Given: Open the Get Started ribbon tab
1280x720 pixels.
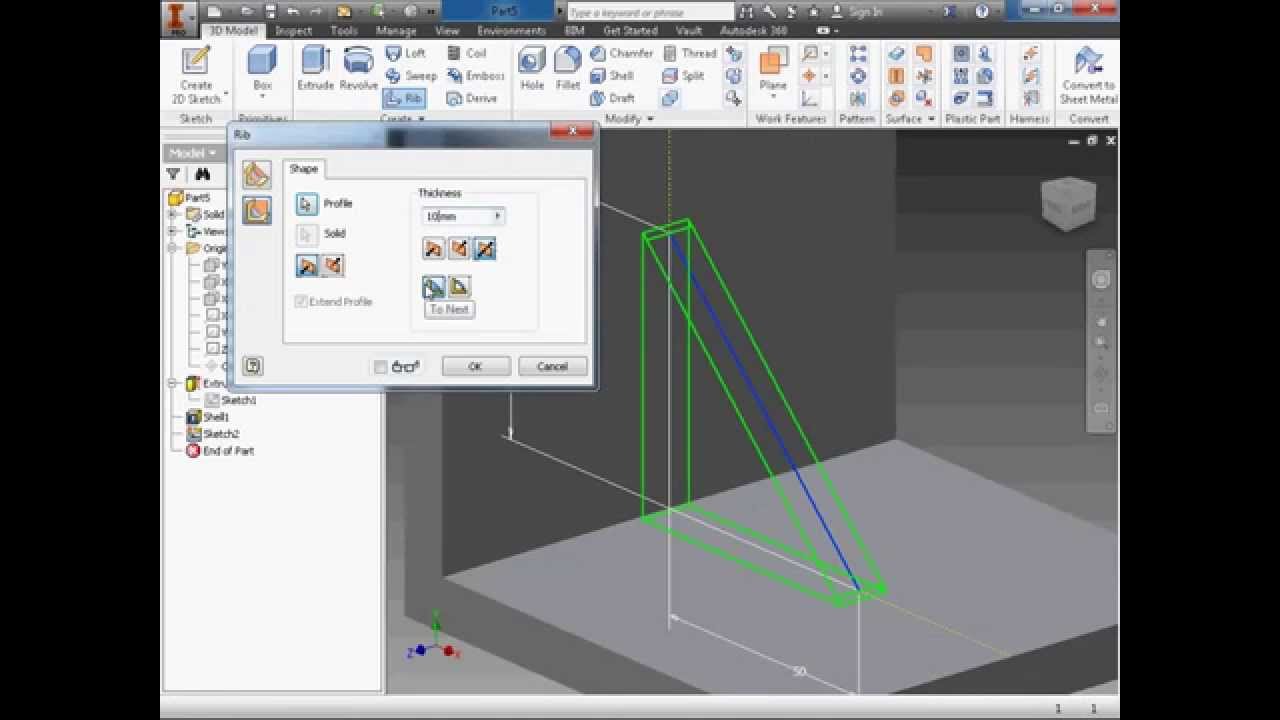Looking at the screenshot, I should pyautogui.click(x=630, y=31).
